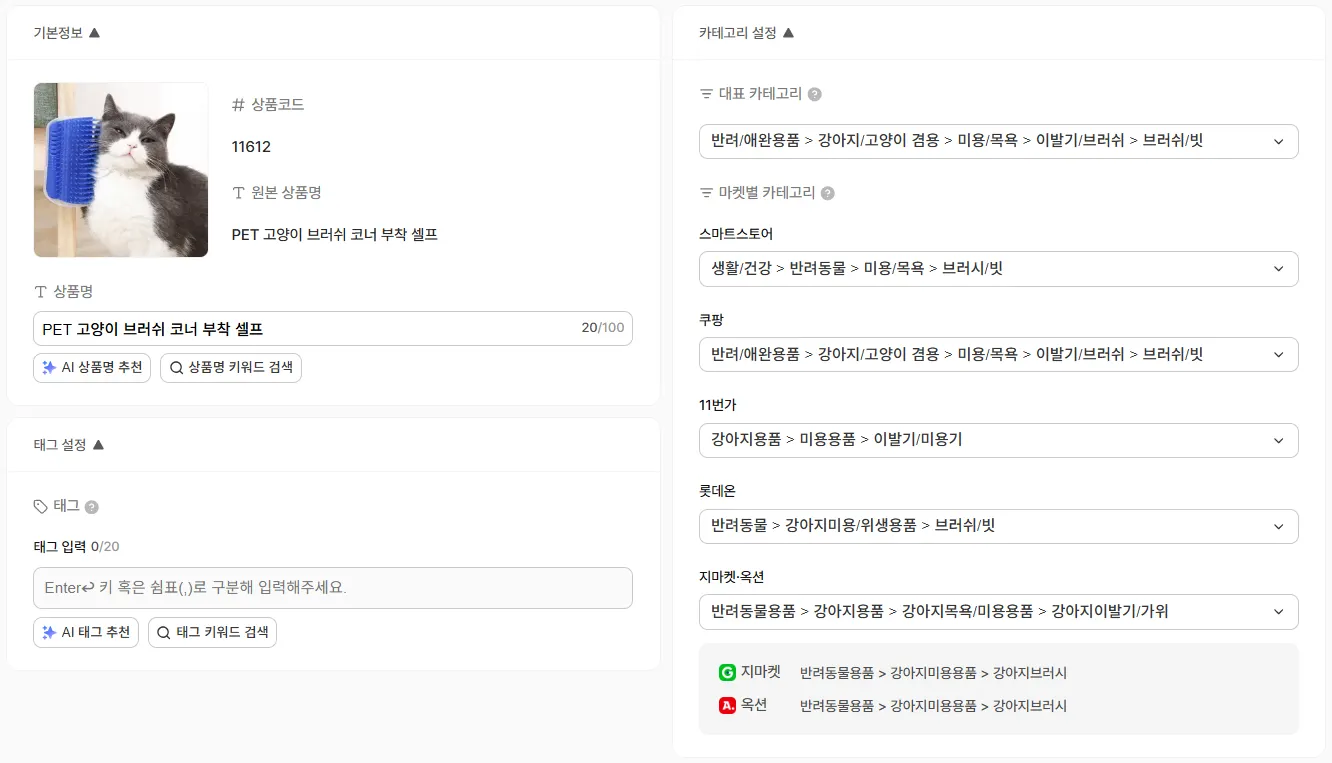The width and height of the screenshot is (1332, 763).
Task: Collapse the 카테고리 설정 section
Action: [x=788, y=32]
